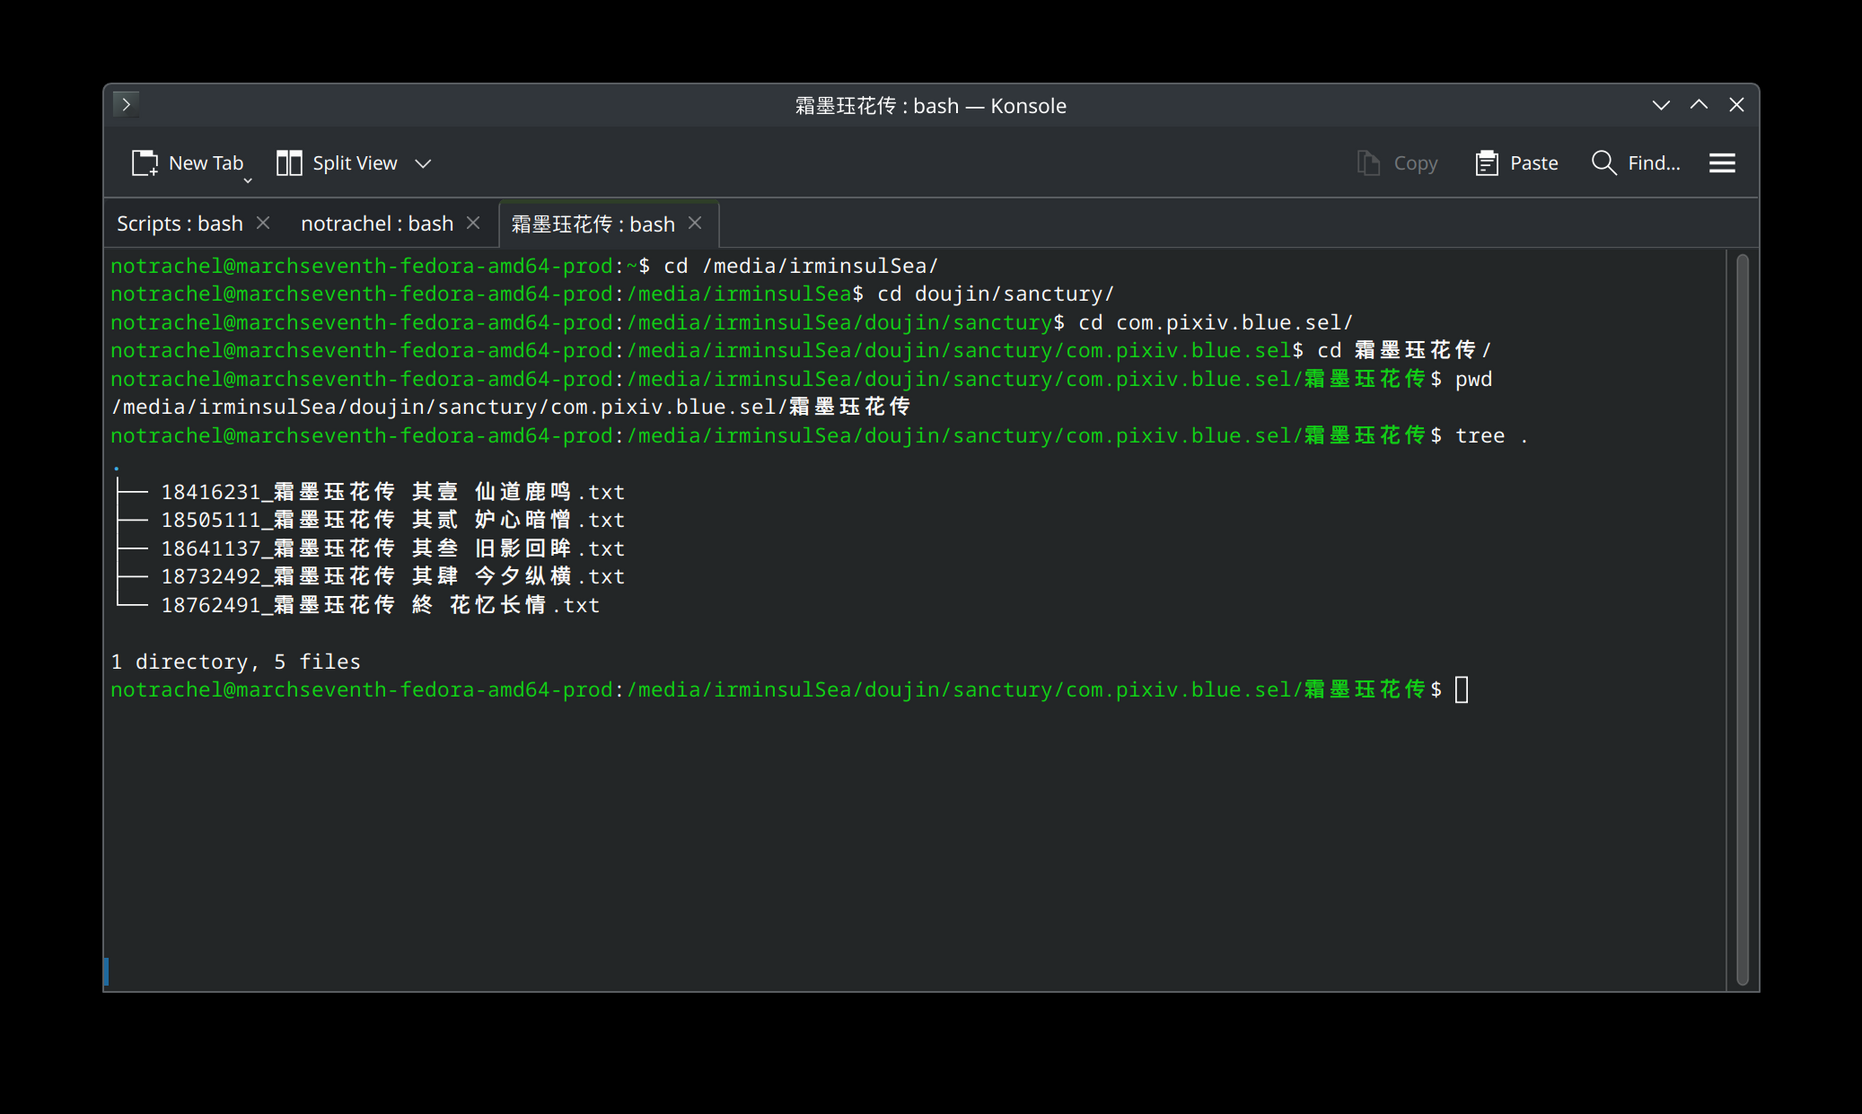Open the hamburger menu

coord(1722,163)
